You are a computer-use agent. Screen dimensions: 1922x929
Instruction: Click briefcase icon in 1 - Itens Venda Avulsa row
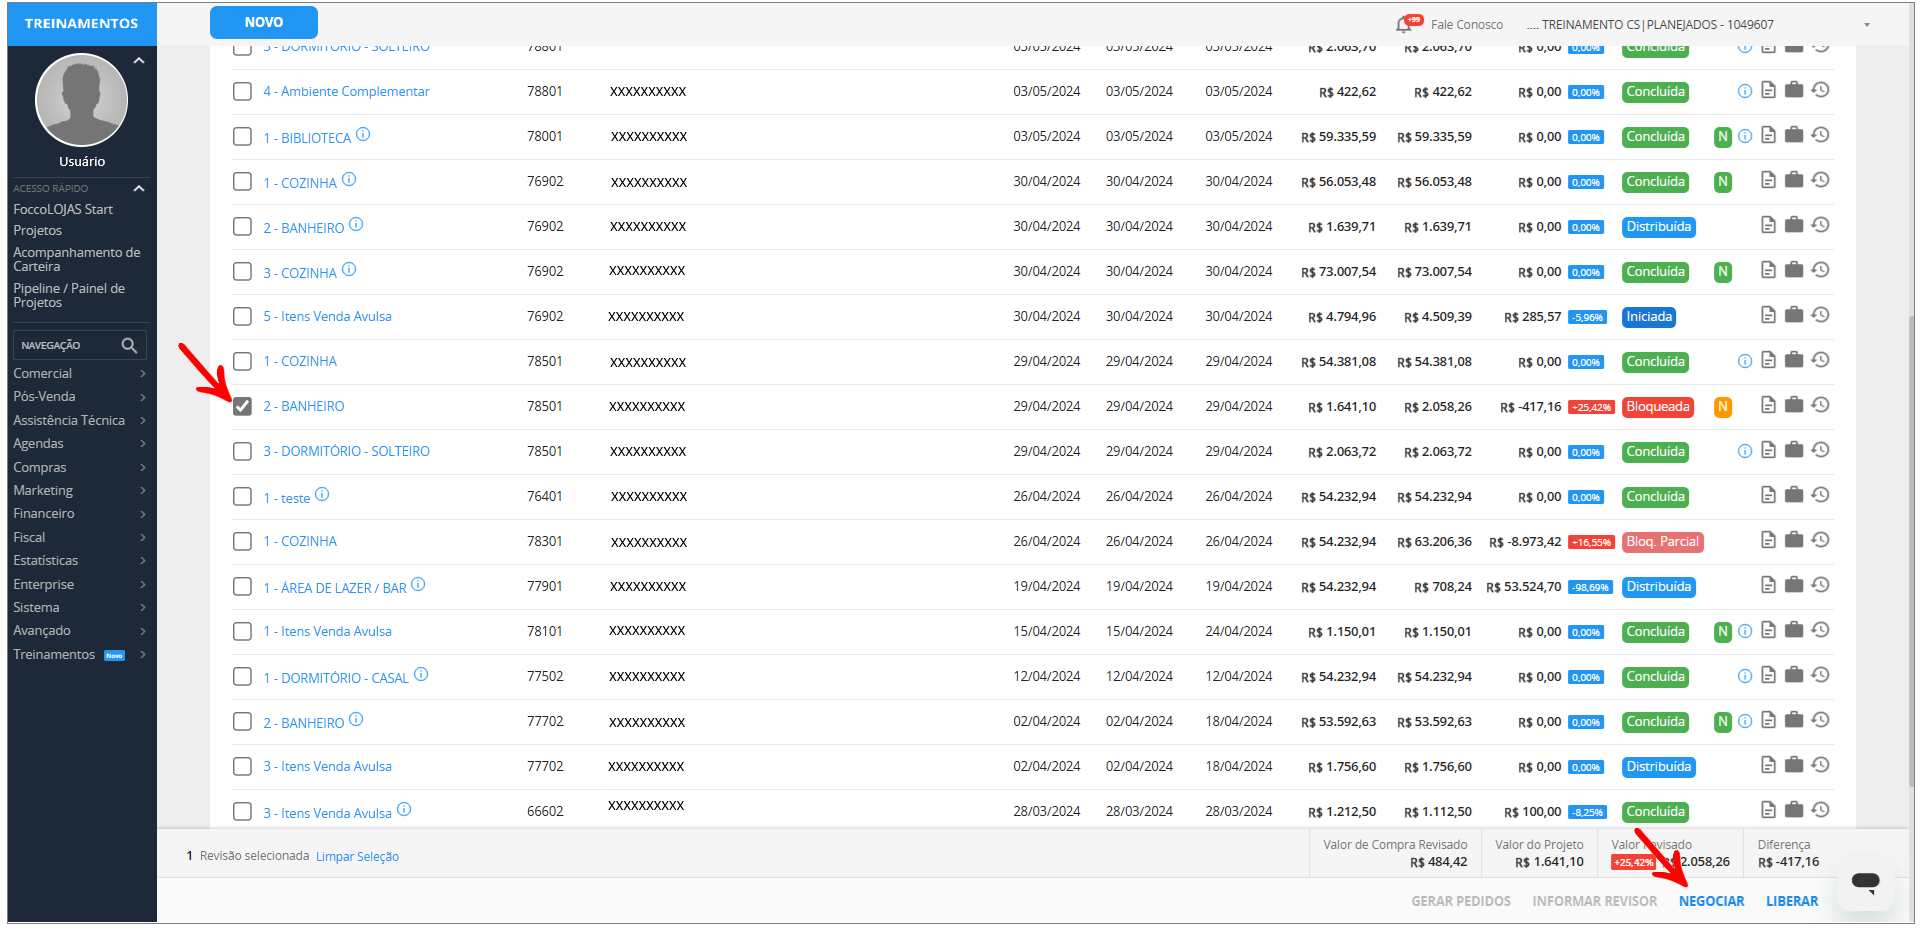pyautogui.click(x=1794, y=630)
